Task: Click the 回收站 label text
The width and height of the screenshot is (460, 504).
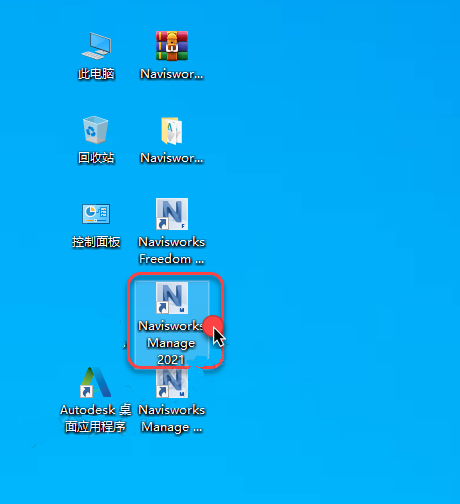Action: [96, 158]
